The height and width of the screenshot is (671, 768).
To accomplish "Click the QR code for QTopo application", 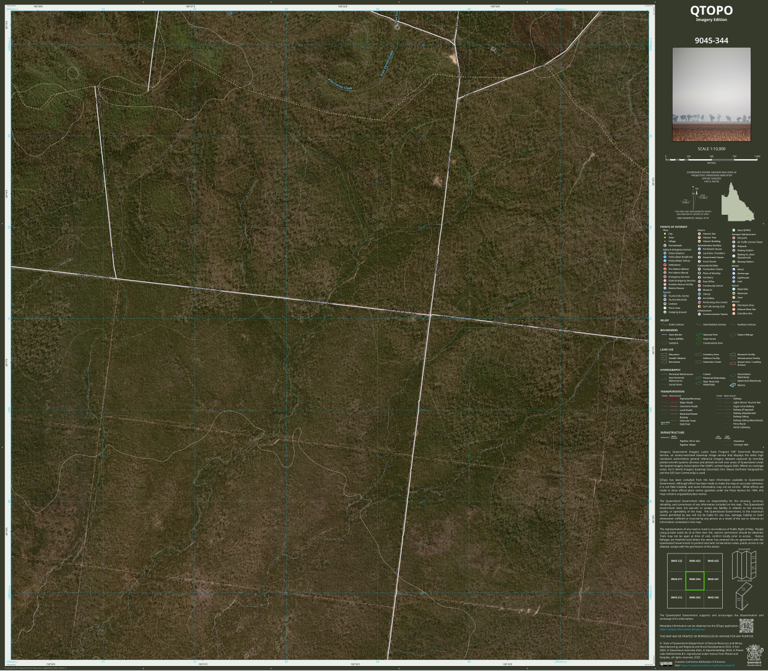I will (746, 626).
